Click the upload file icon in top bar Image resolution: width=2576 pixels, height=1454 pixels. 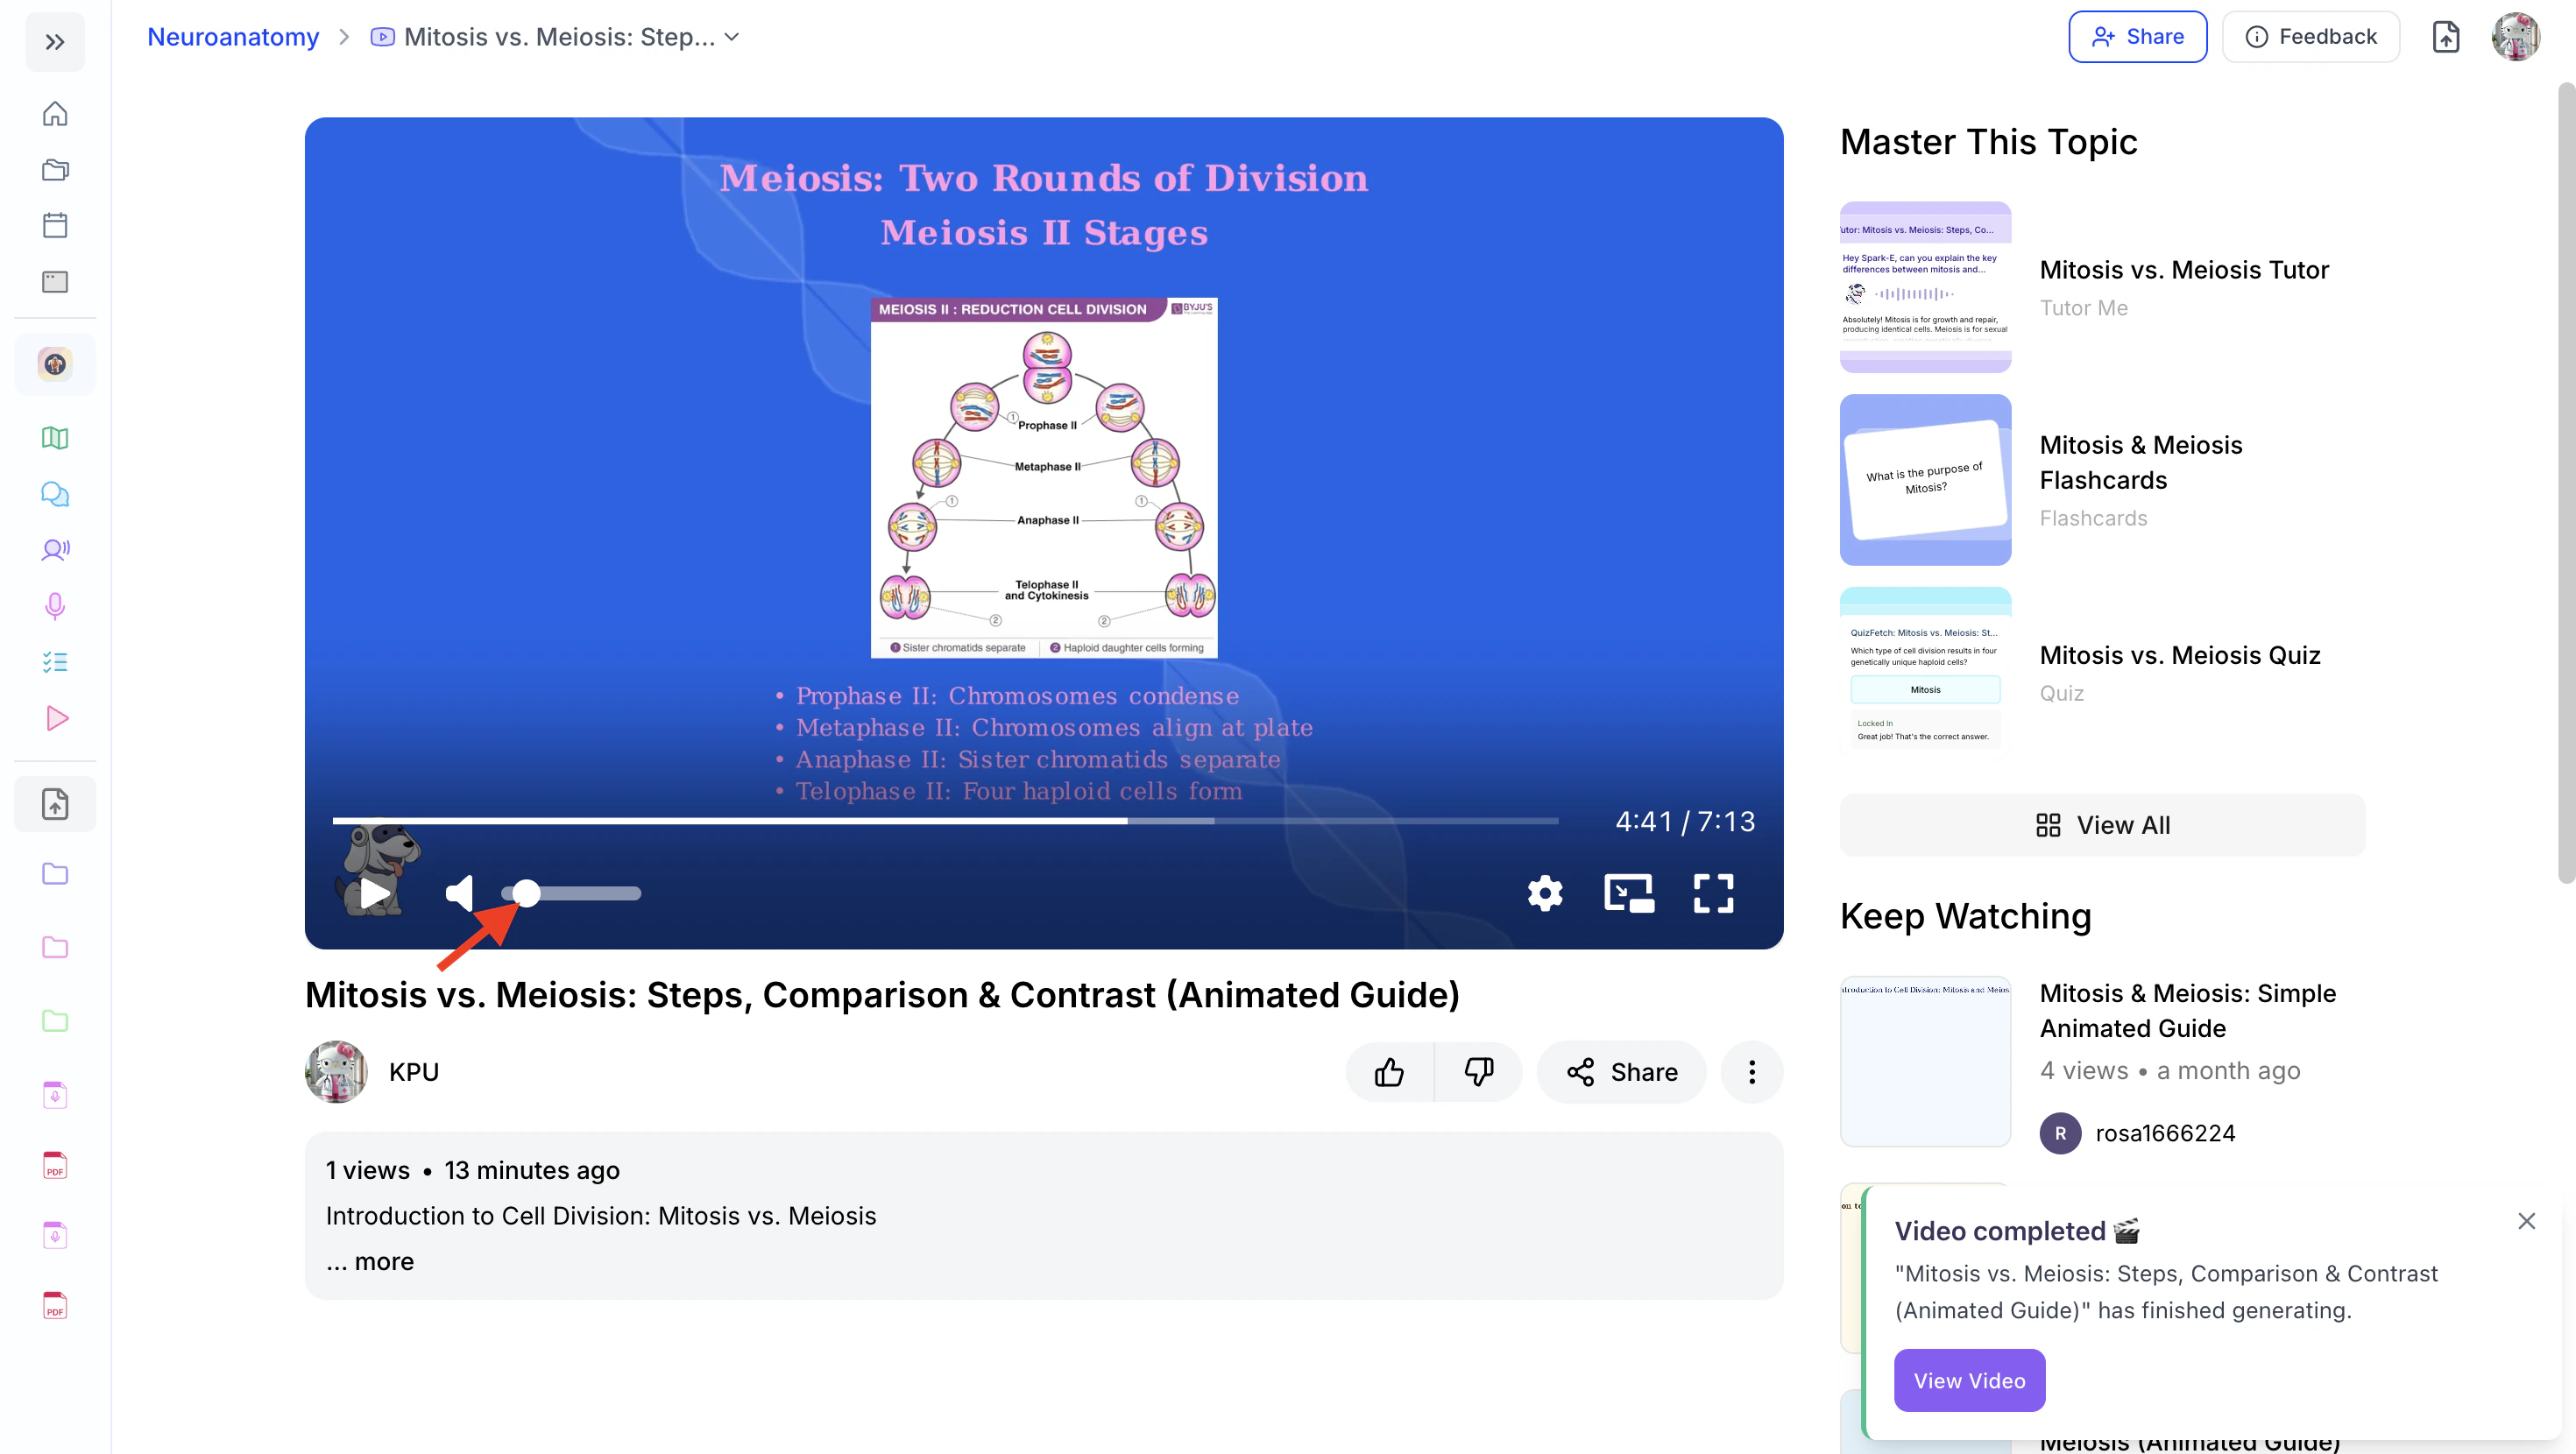coord(2445,37)
